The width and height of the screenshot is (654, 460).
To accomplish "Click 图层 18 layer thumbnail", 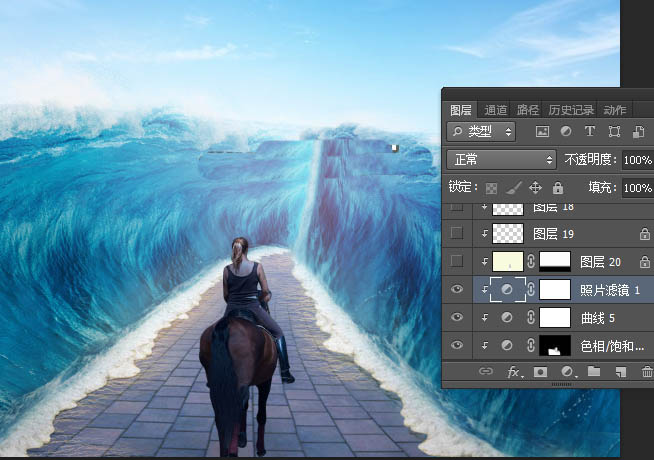I will pyautogui.click(x=508, y=209).
